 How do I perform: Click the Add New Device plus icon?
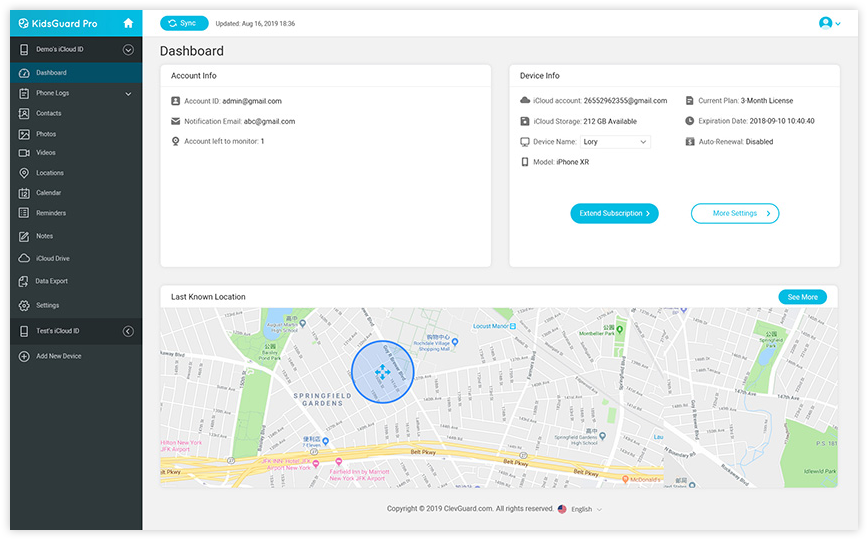click(24, 357)
